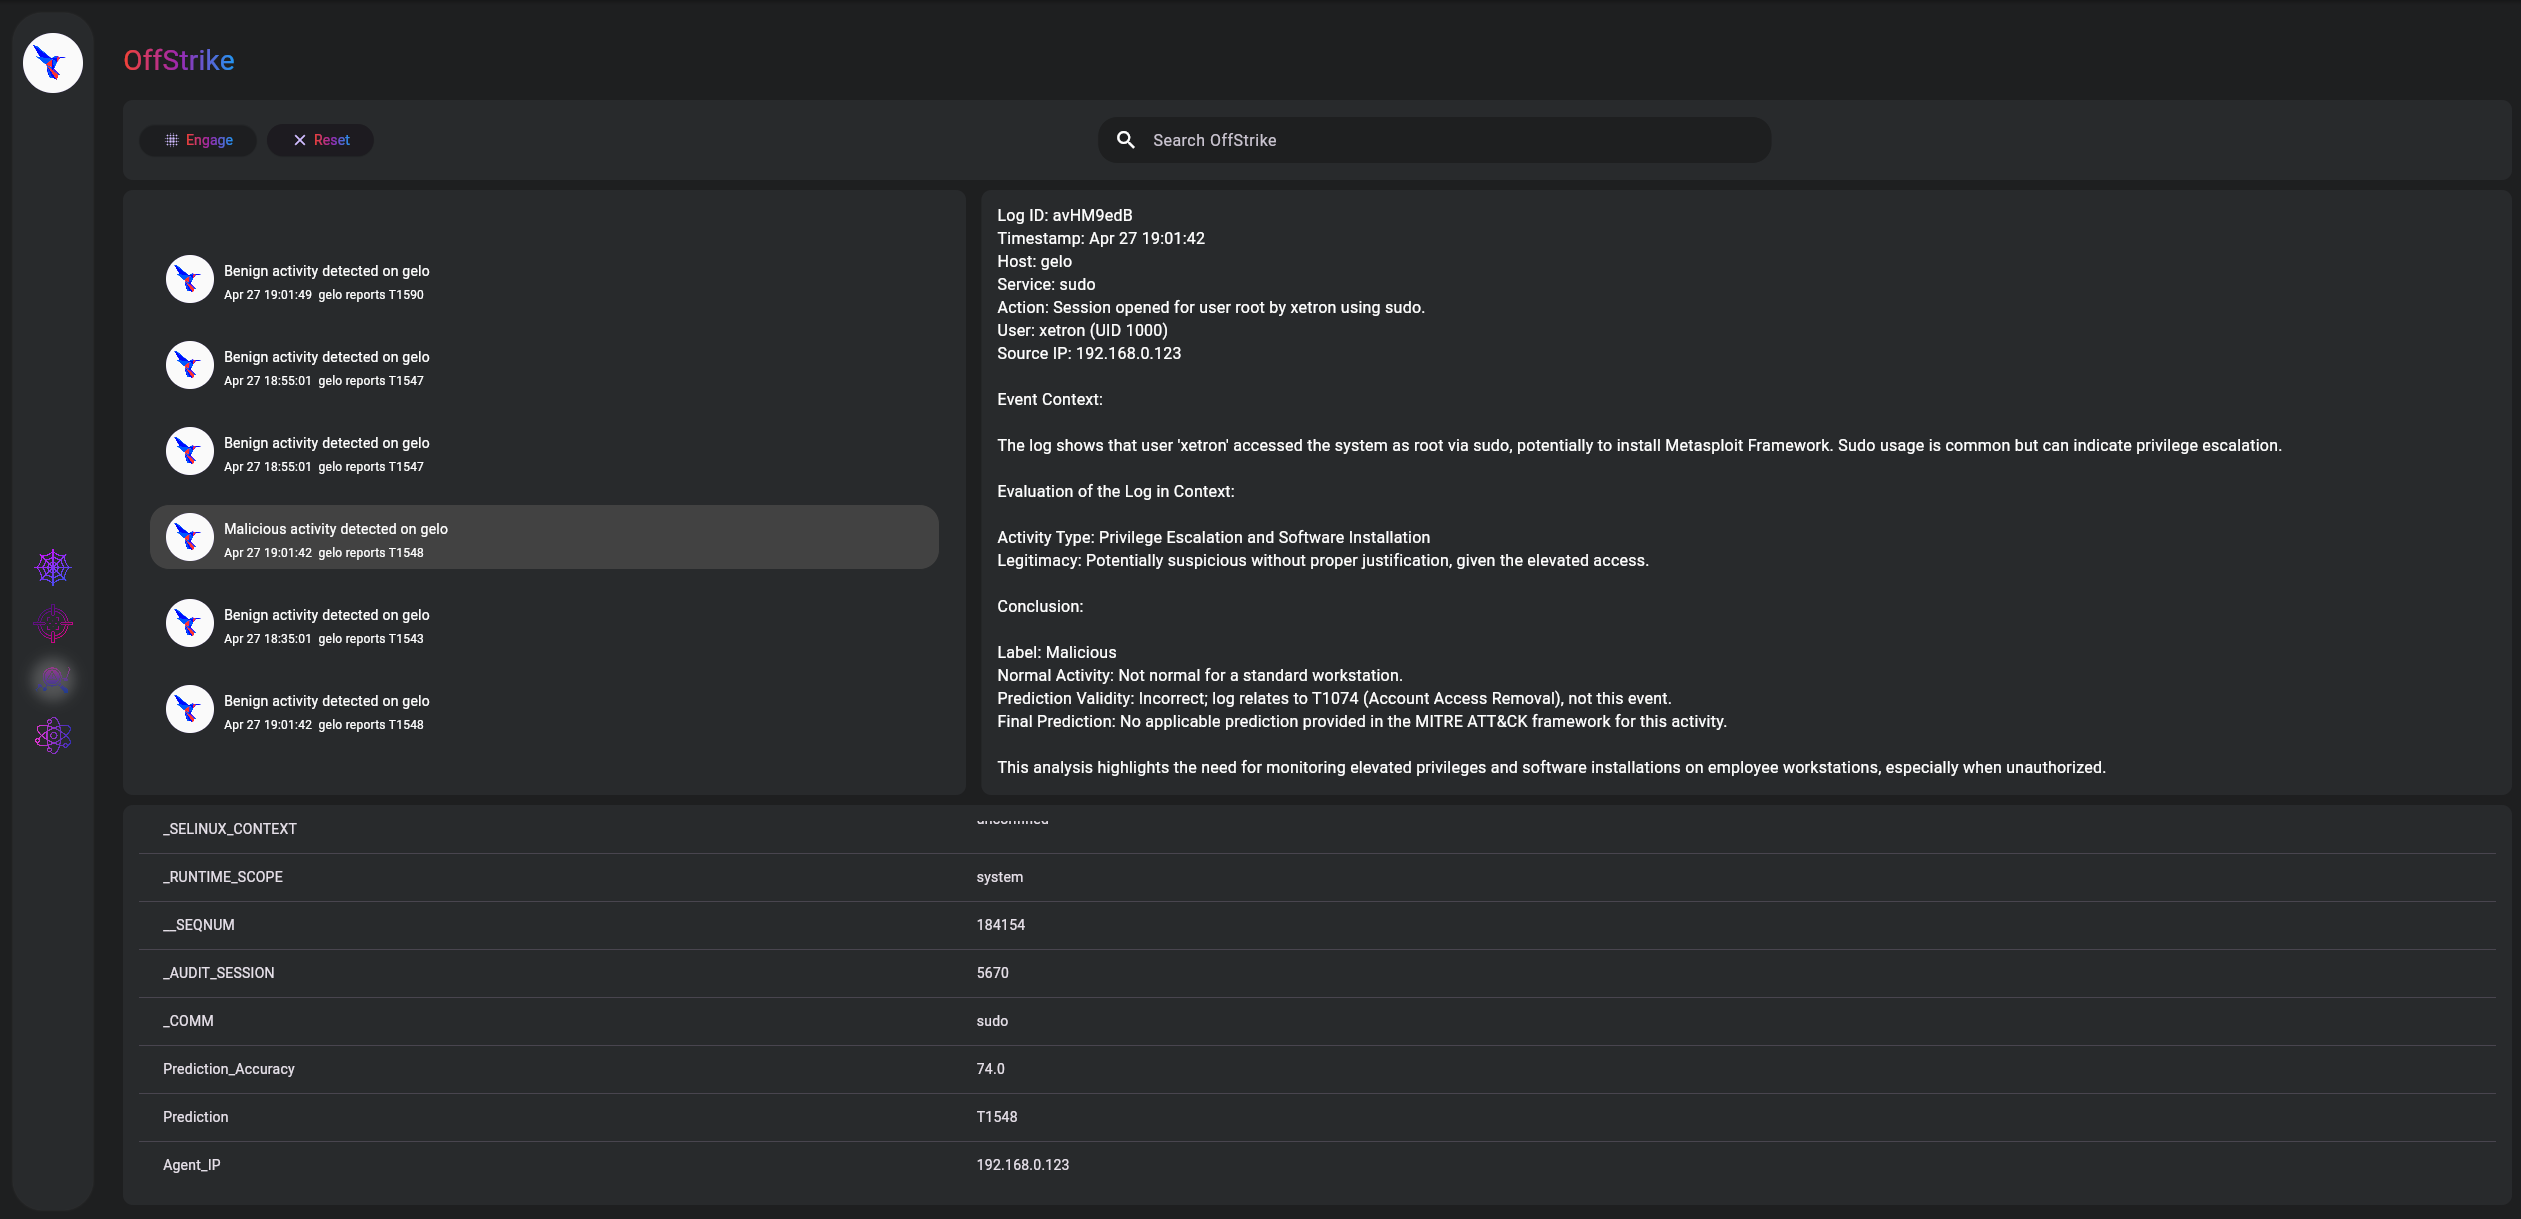Click the 5670 value cell
Viewport: 2521px width, 1219px height.
[993, 973]
